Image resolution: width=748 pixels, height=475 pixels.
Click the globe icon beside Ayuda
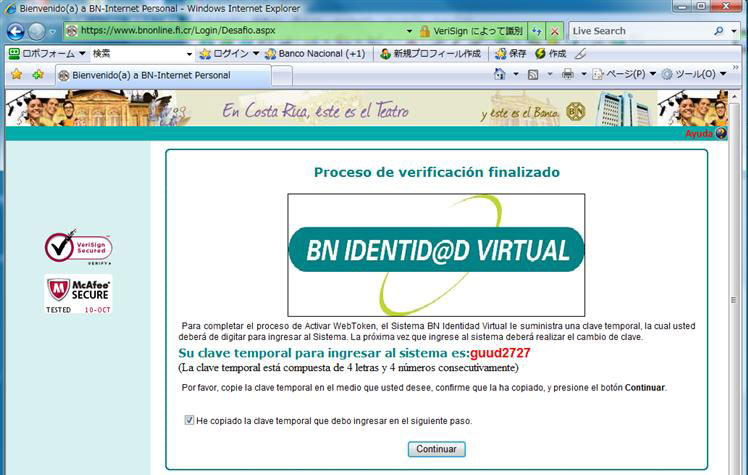721,133
